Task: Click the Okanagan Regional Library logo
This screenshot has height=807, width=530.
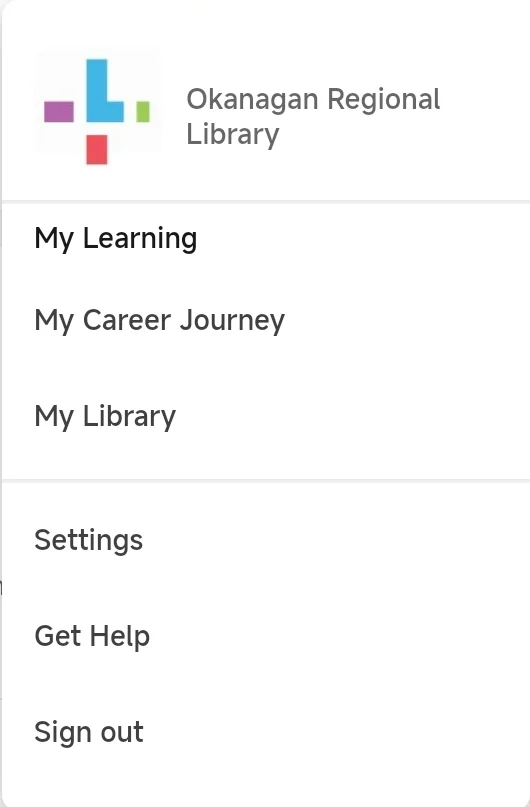Action: (97, 112)
